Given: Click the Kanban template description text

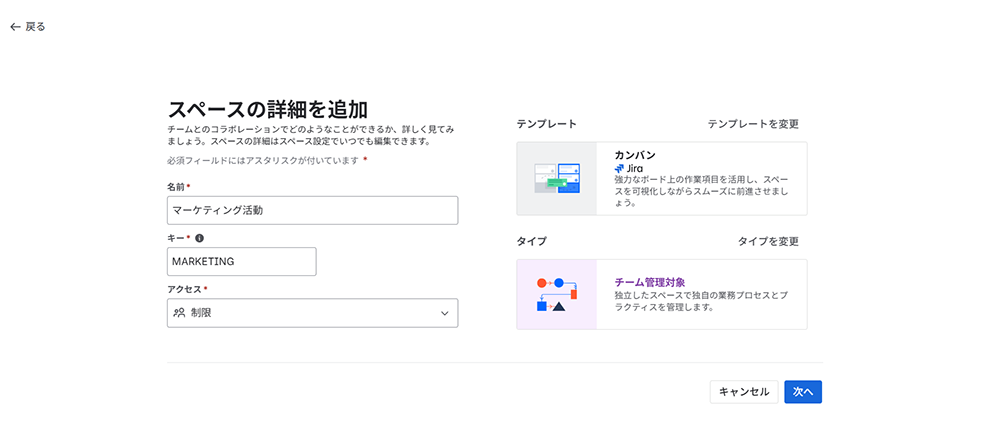Looking at the screenshot, I should [700, 190].
